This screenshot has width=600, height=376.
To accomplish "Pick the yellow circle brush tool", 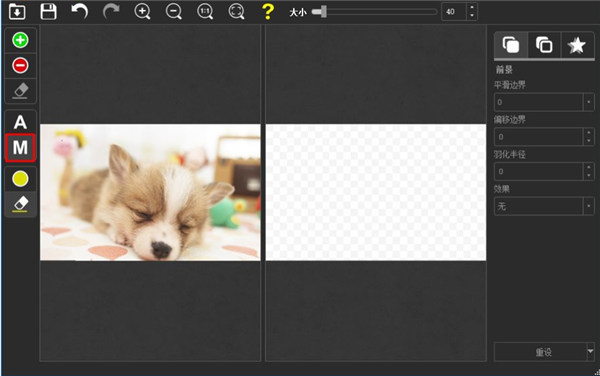I will tap(20, 179).
